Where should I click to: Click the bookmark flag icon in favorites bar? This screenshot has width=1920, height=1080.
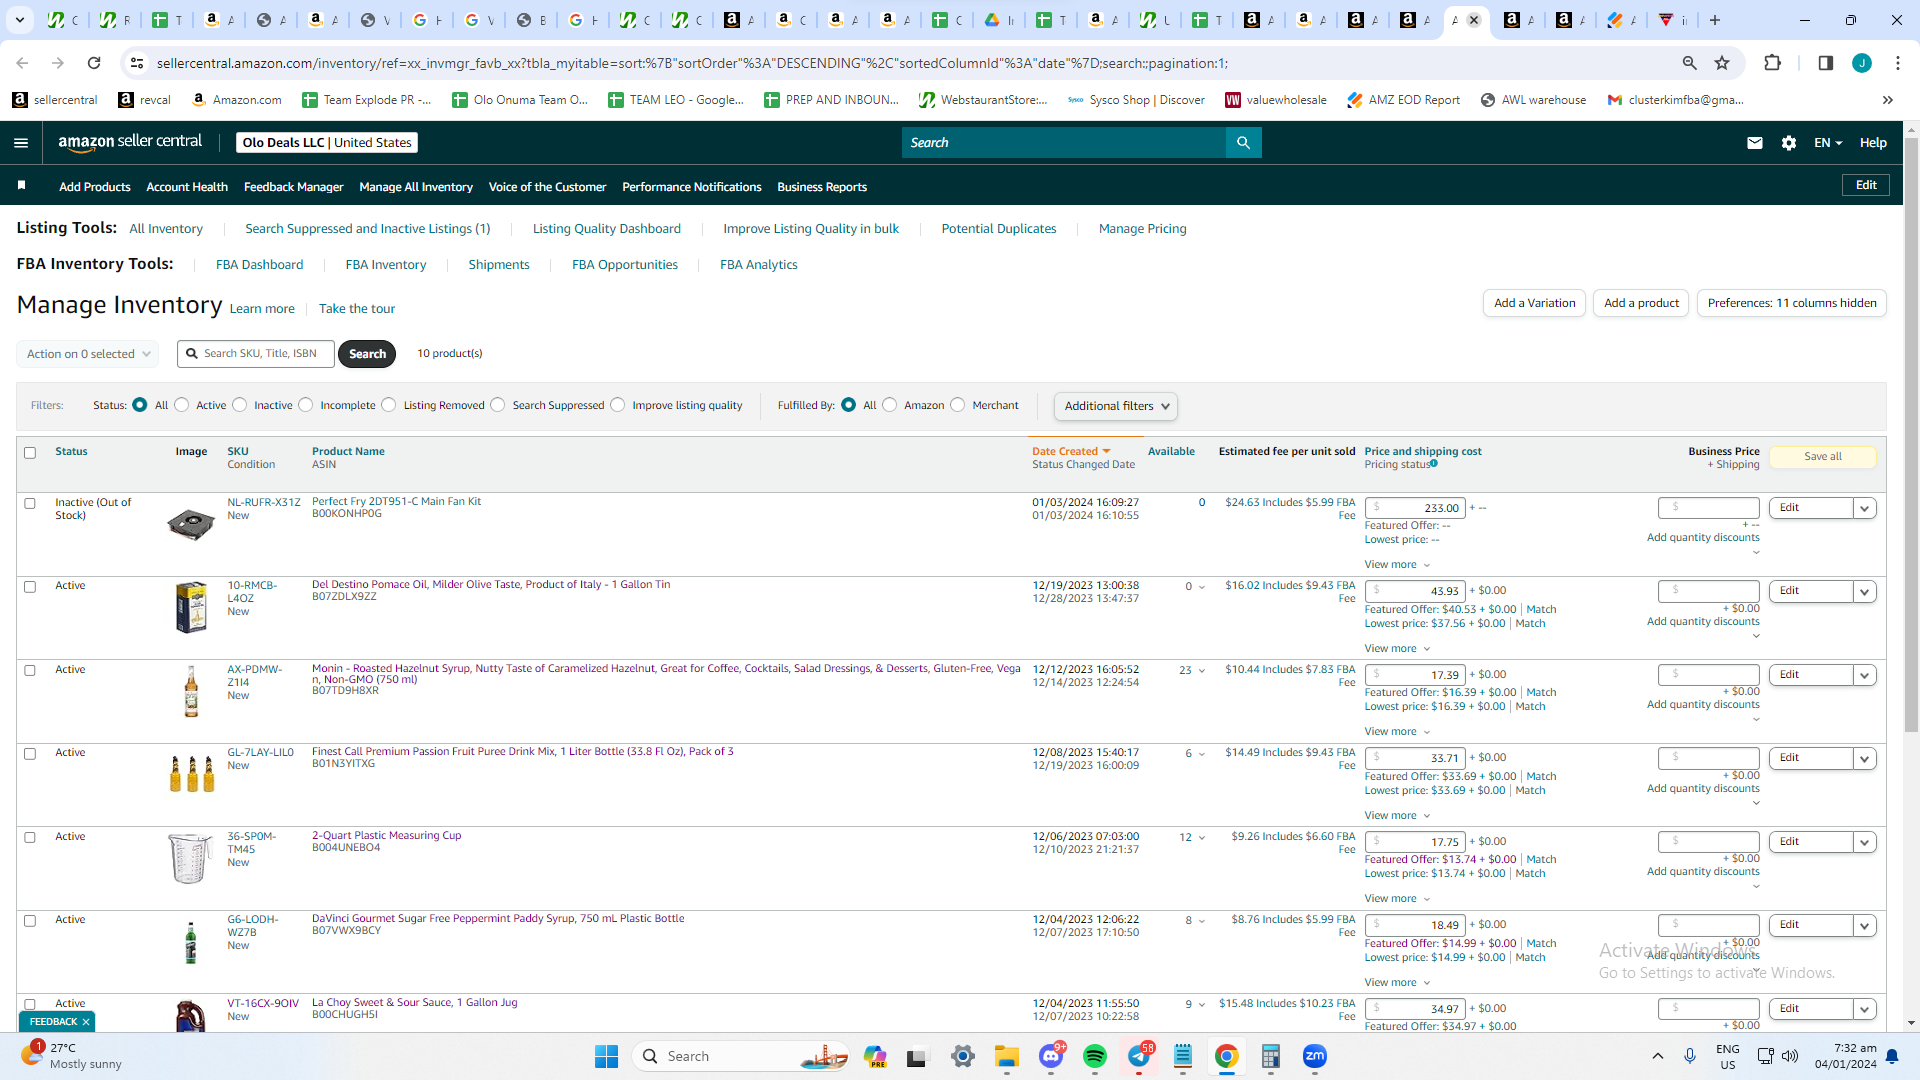(21, 186)
